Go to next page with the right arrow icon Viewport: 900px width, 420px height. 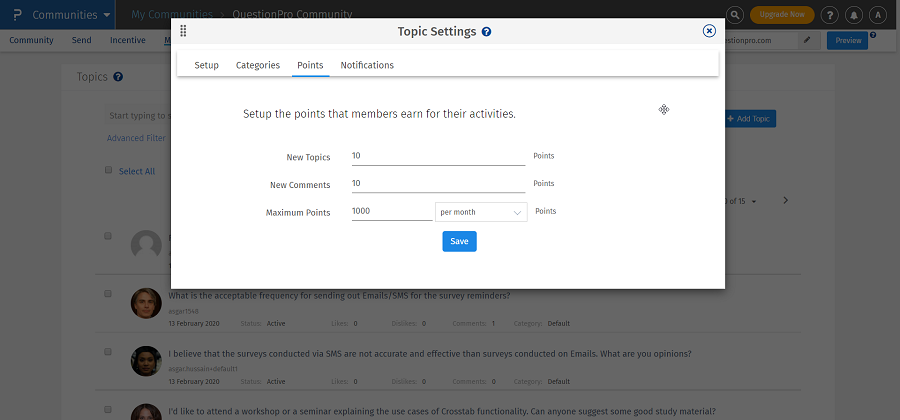[x=786, y=200]
